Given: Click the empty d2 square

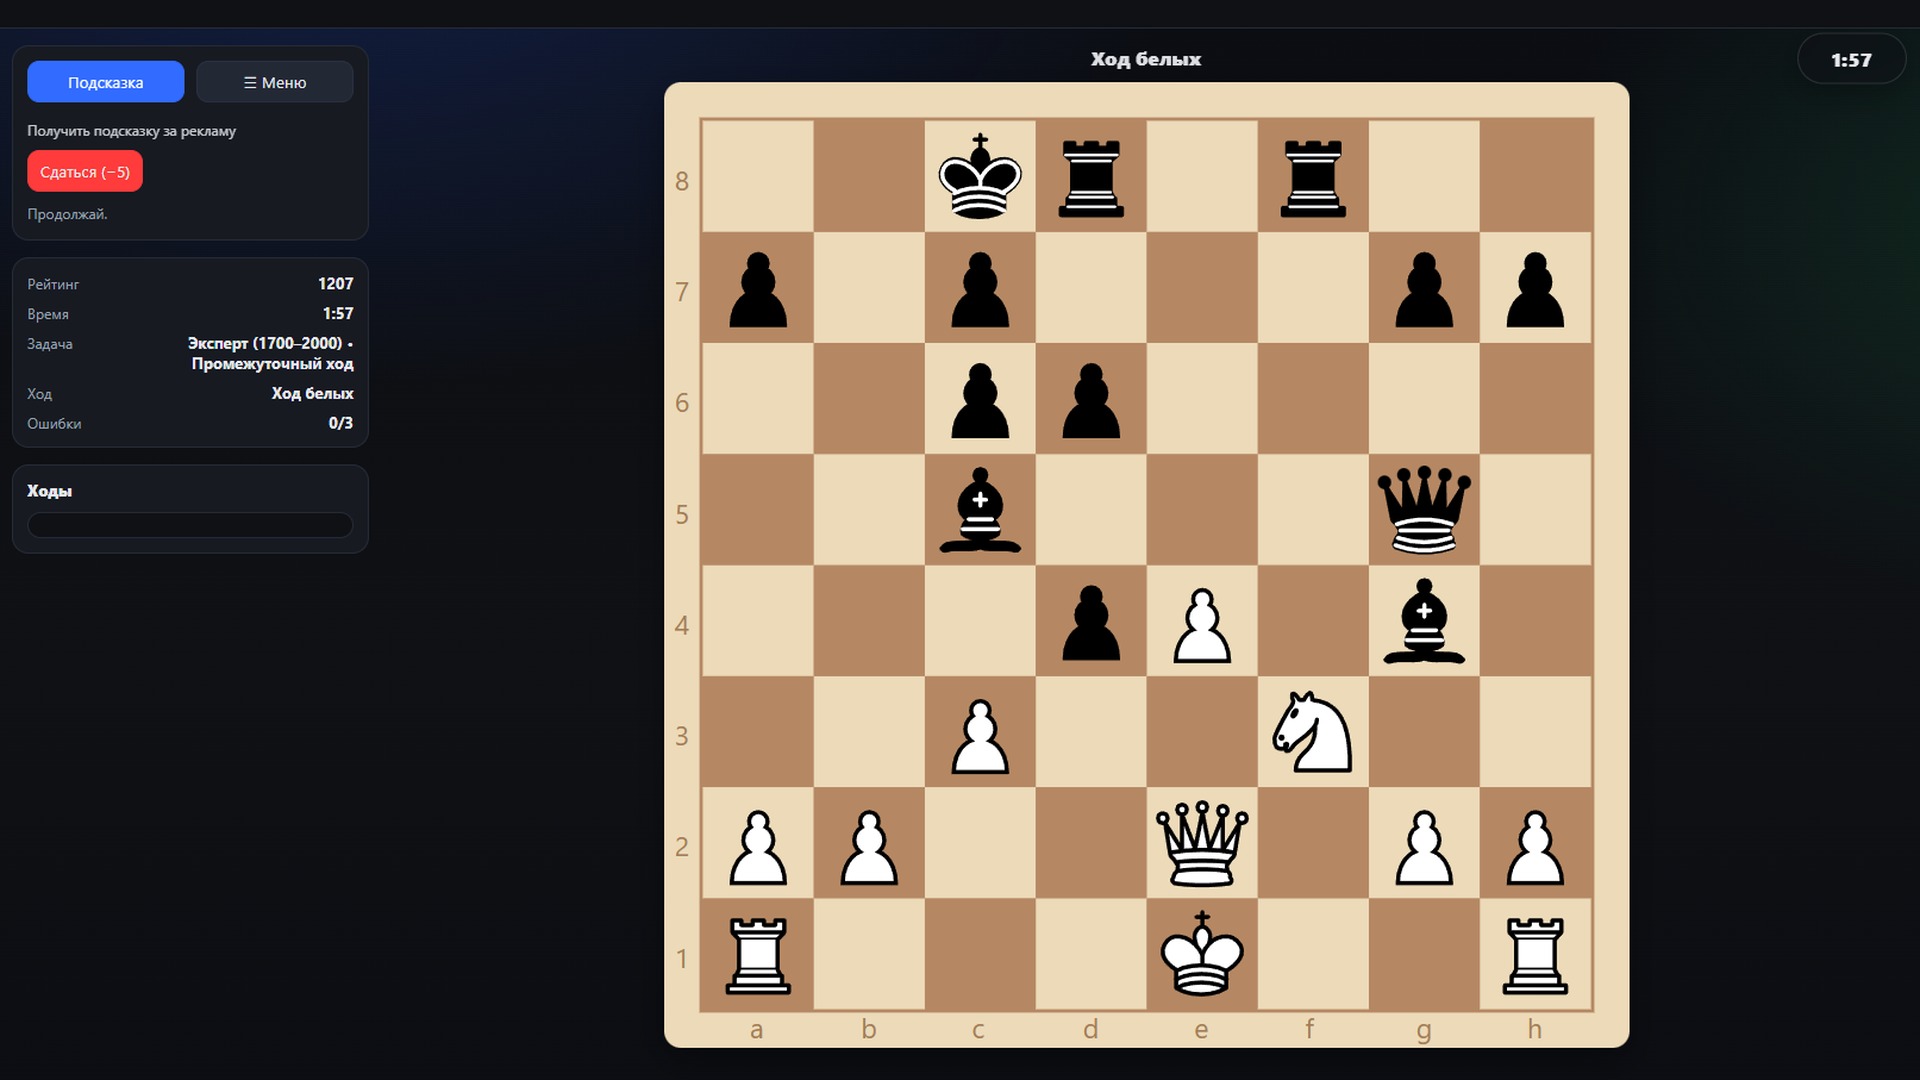Looking at the screenshot, I should point(1090,843).
